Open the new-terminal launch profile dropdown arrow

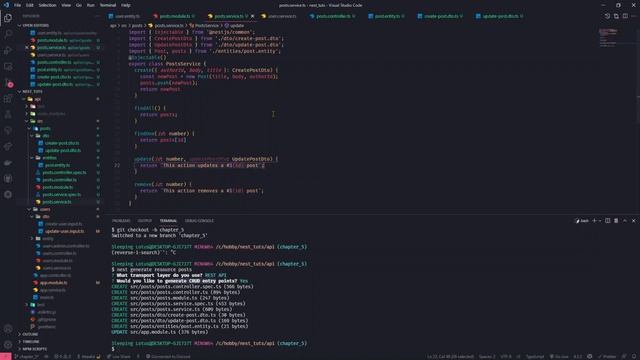[600, 221]
